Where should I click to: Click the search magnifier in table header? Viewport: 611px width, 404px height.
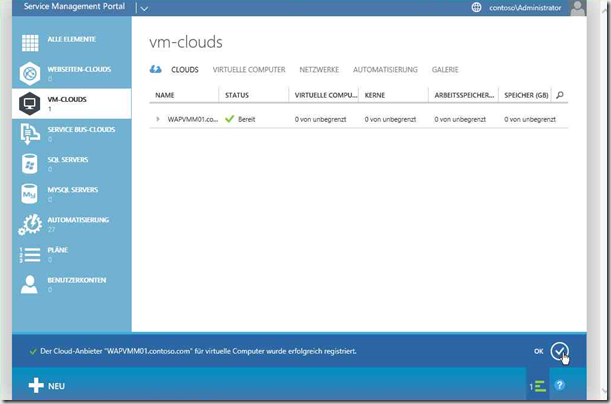(560, 95)
